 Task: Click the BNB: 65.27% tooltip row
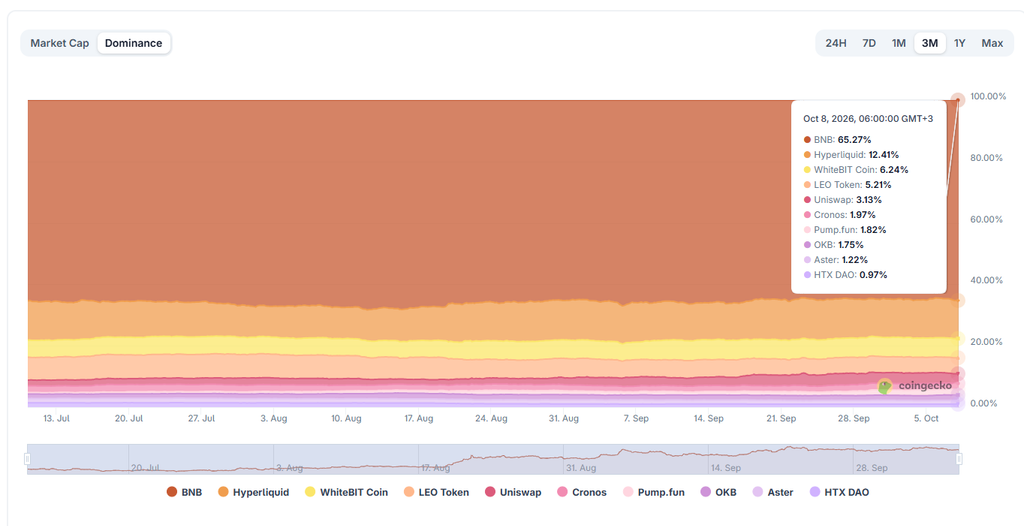tap(837, 140)
